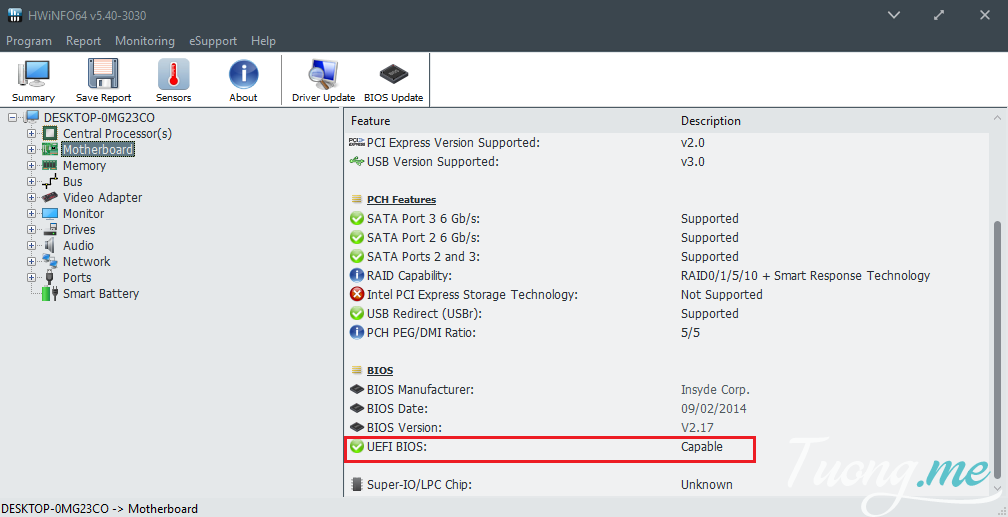Click the Description column header
1008x517 pixels.
(x=711, y=121)
